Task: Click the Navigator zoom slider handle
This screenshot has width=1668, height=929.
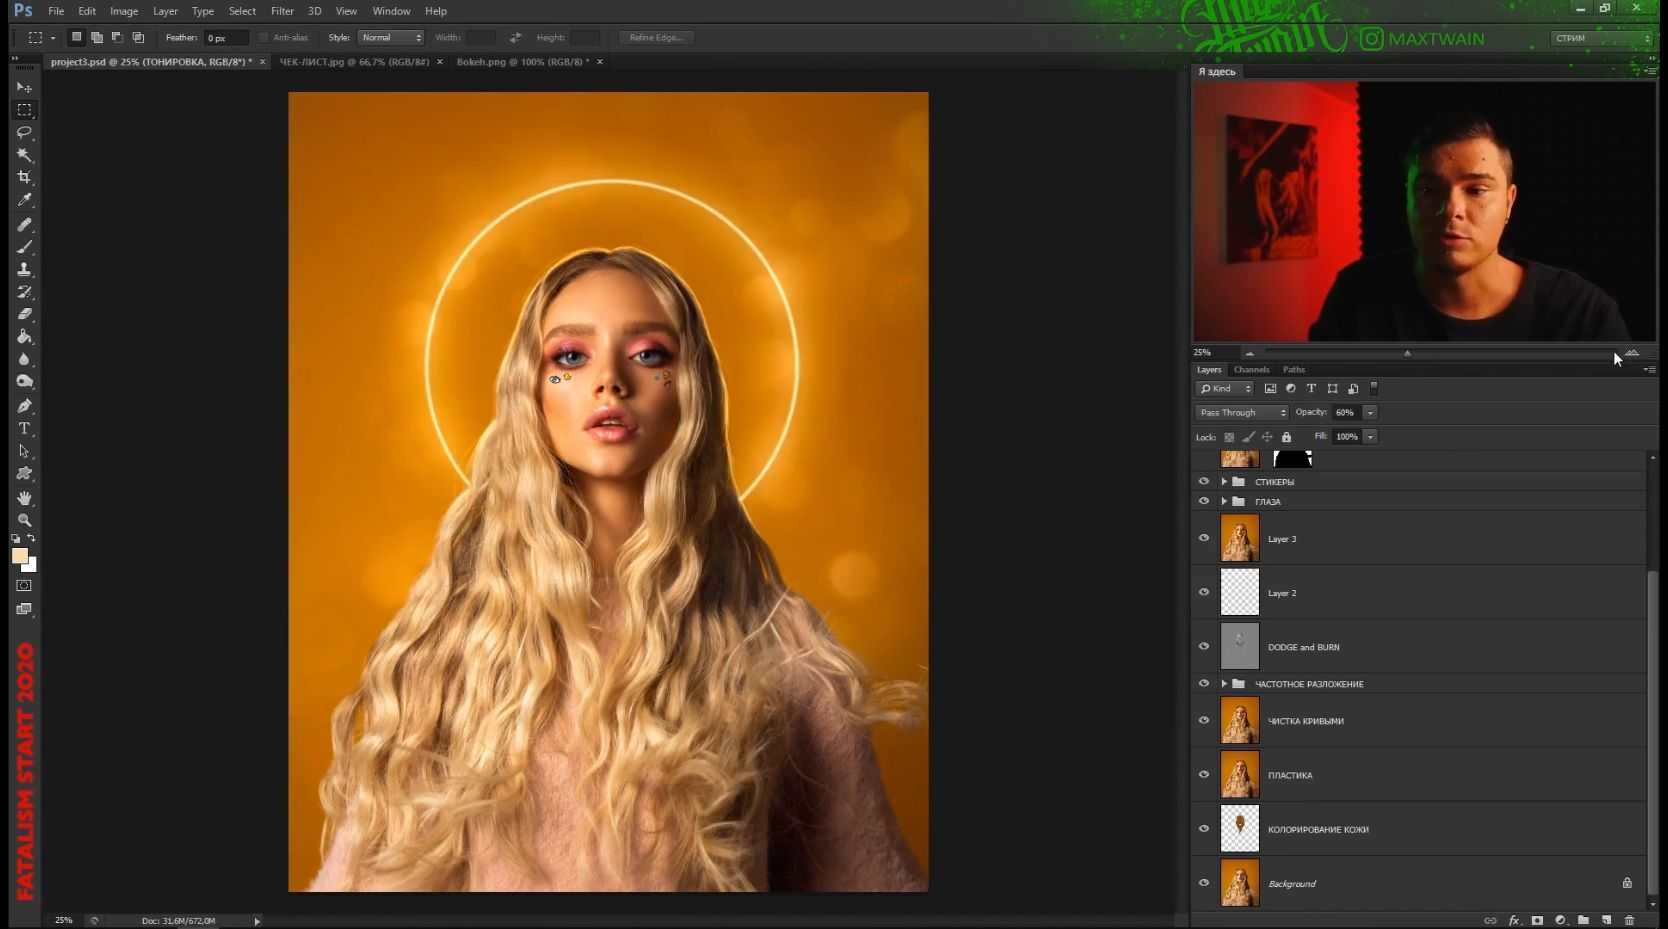Action: tap(1407, 353)
